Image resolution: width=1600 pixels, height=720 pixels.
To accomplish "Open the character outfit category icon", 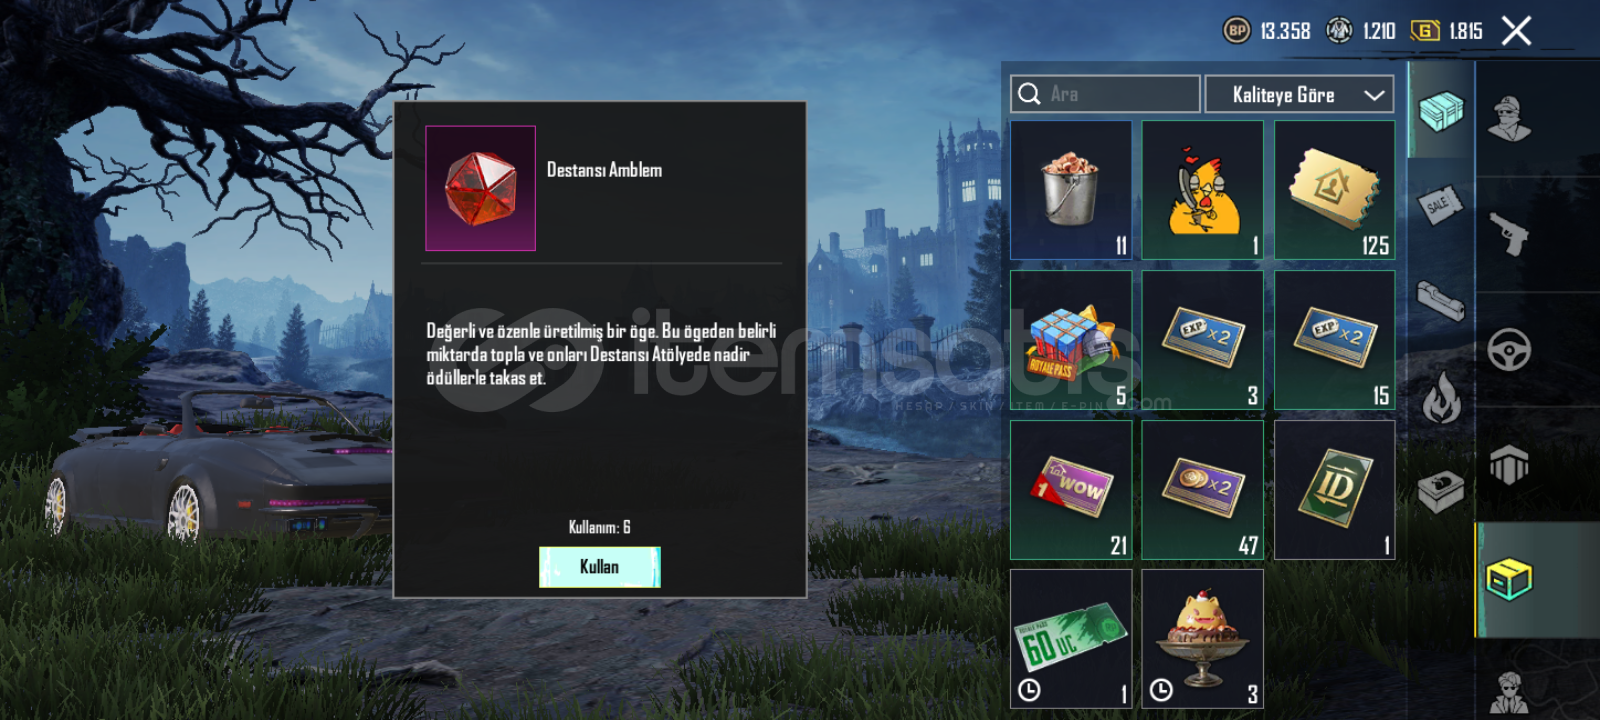I will point(1509,119).
